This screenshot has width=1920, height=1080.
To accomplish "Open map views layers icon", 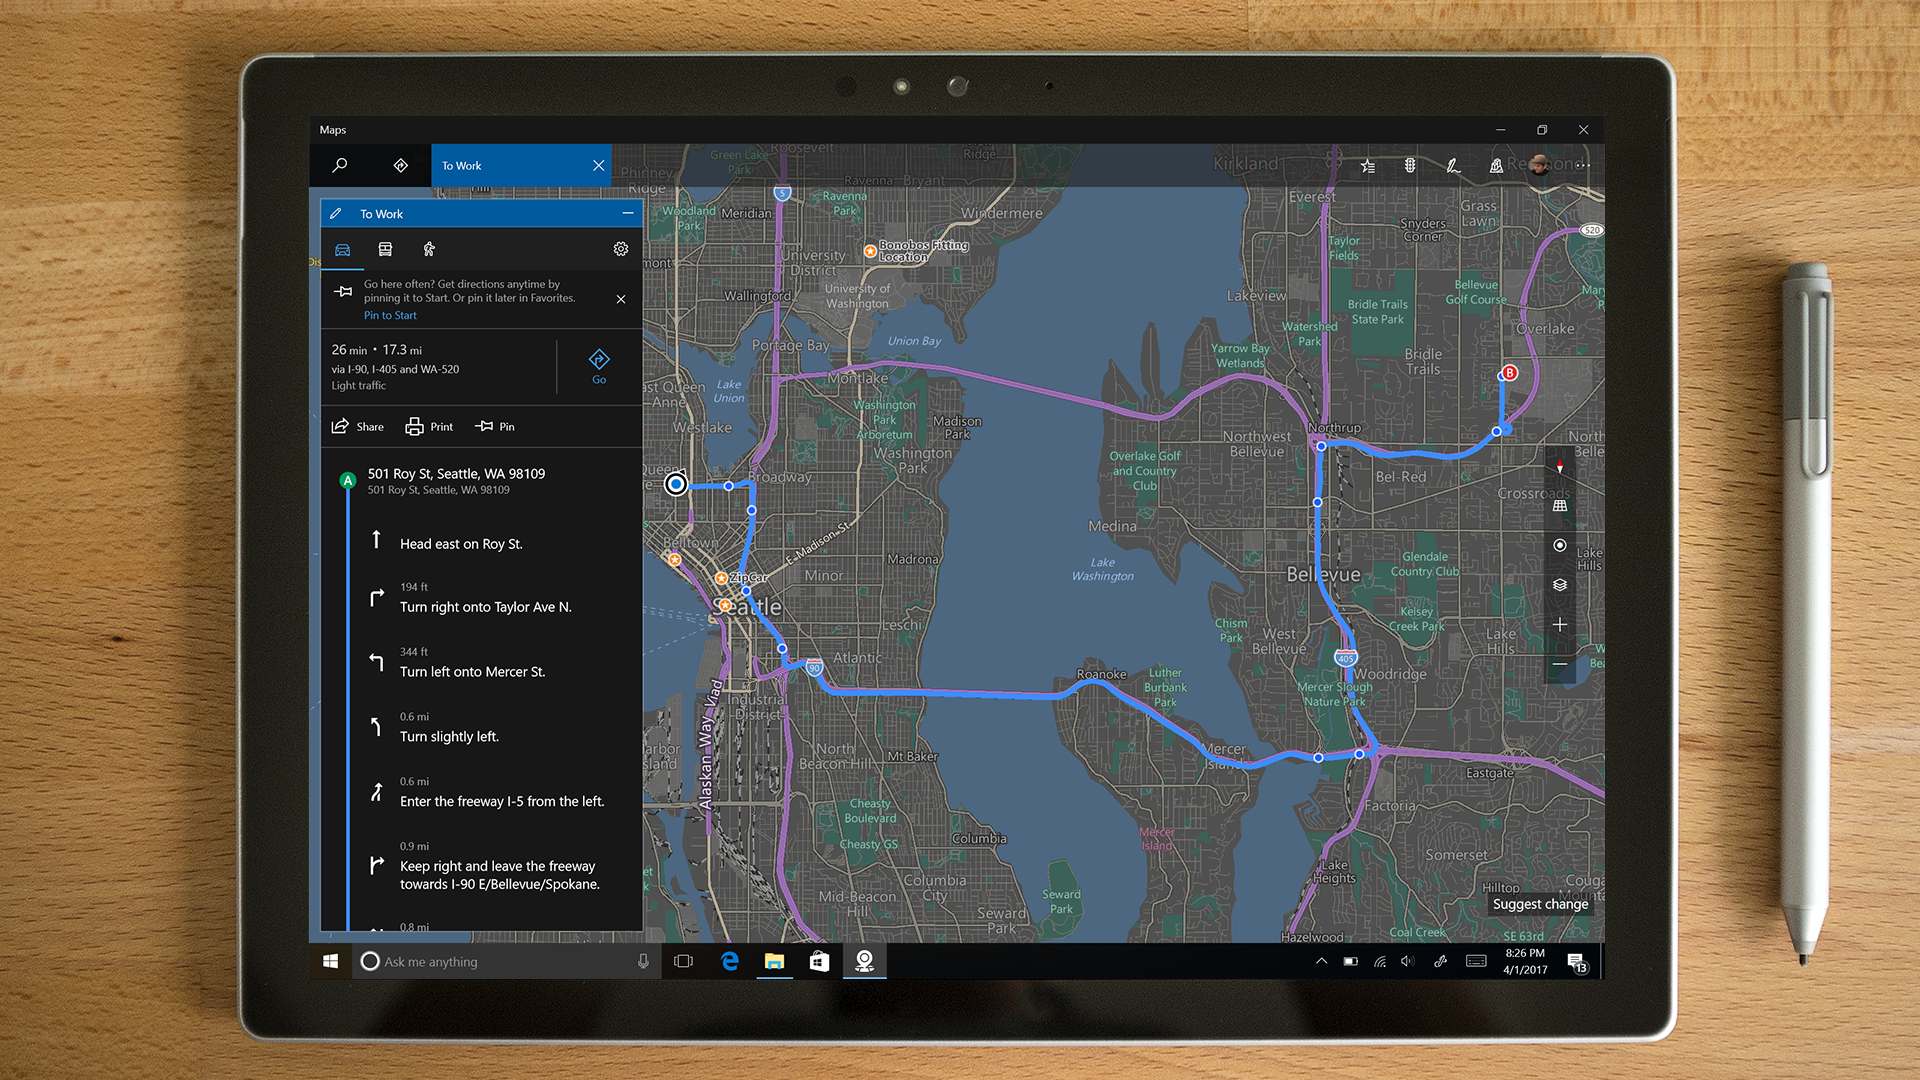I will tap(1559, 585).
